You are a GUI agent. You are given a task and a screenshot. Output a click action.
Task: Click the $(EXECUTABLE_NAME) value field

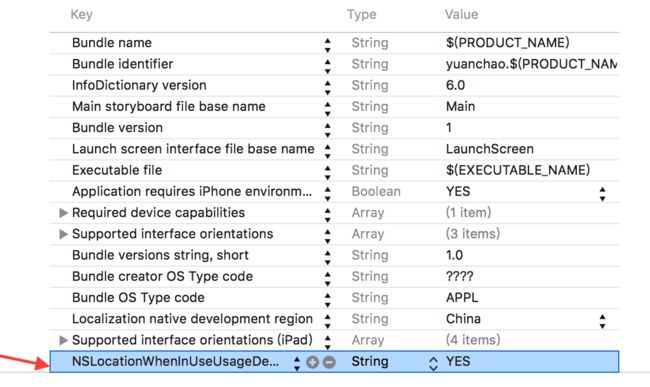(518, 170)
